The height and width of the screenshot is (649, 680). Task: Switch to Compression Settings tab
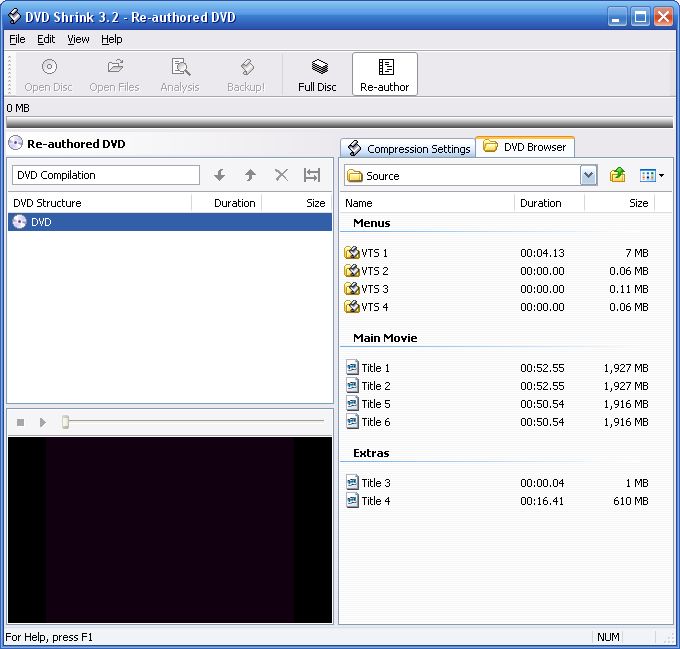(409, 149)
